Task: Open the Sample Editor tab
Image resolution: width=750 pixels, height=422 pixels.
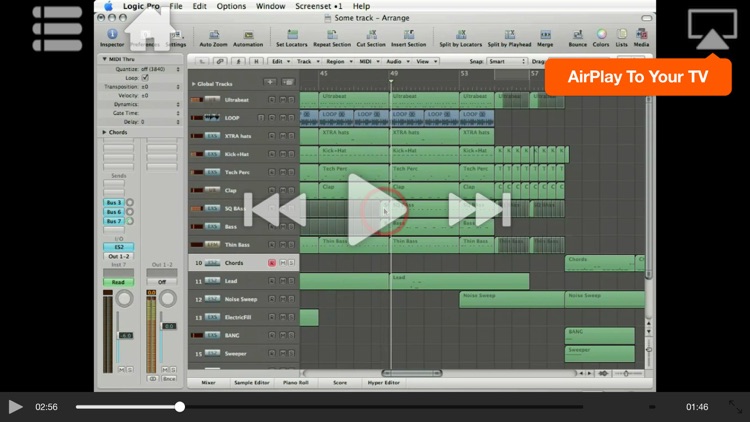Action: 252,383
